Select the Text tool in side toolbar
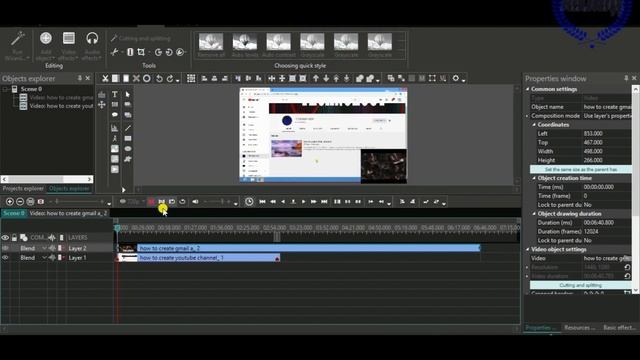 (115, 94)
